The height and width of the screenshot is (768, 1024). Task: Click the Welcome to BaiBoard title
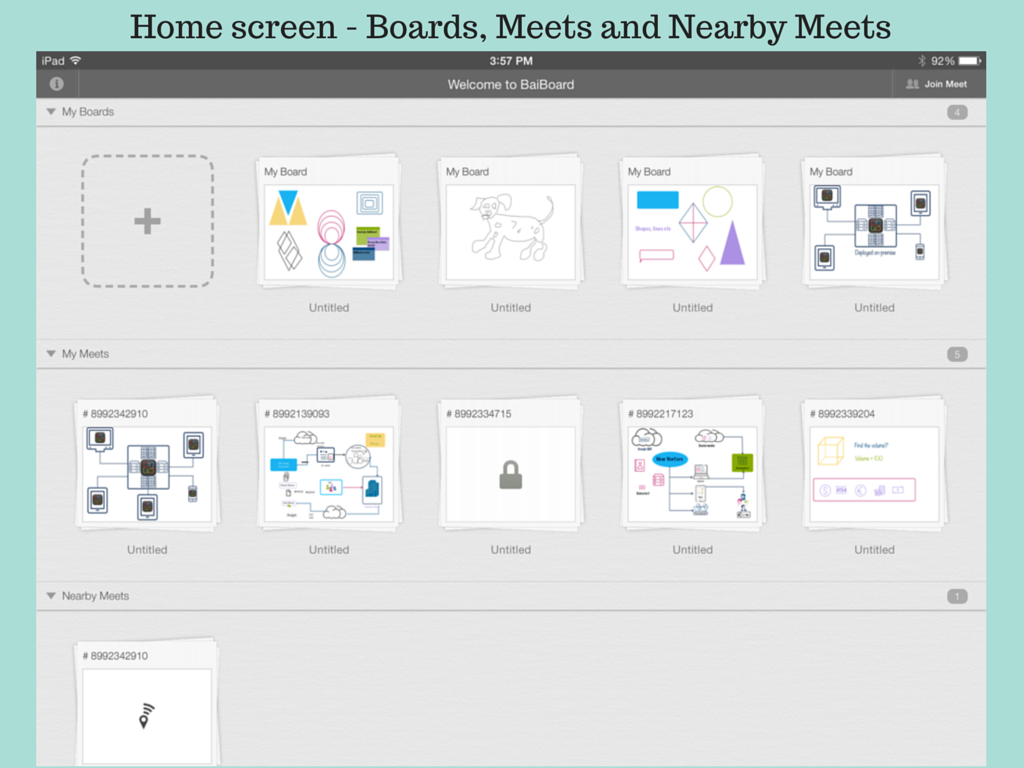point(511,84)
